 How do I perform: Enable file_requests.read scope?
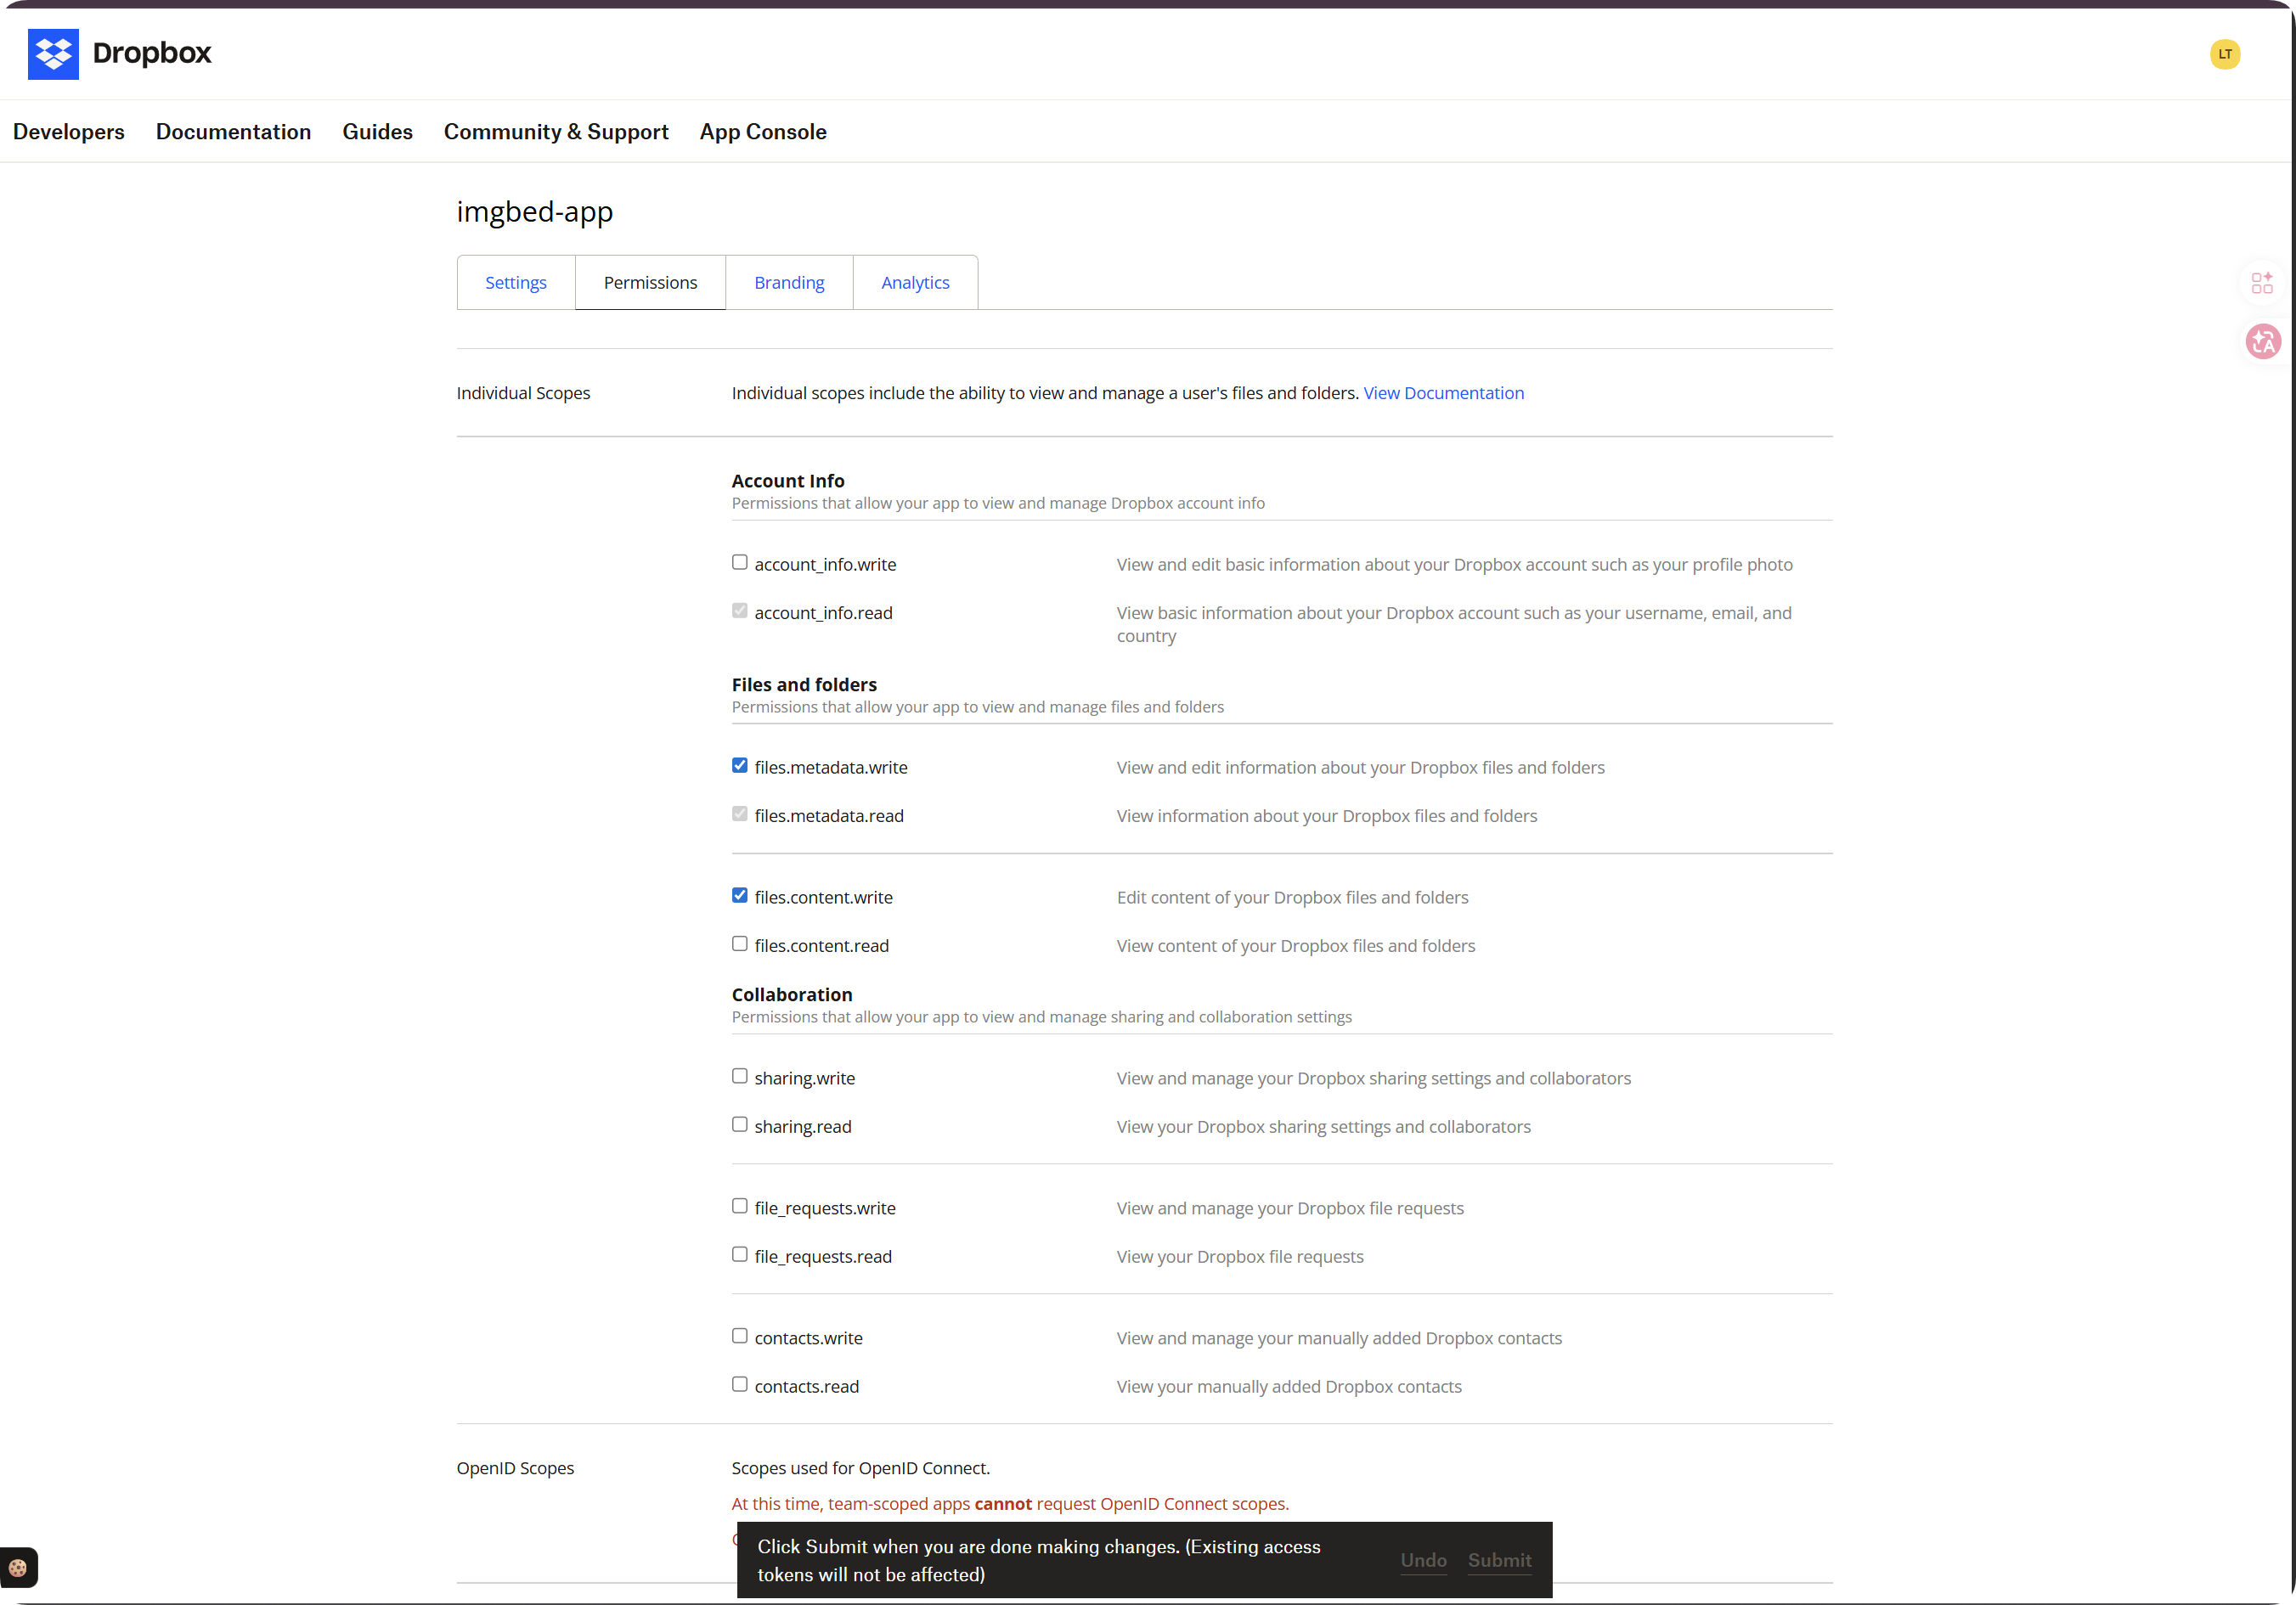coord(739,1255)
